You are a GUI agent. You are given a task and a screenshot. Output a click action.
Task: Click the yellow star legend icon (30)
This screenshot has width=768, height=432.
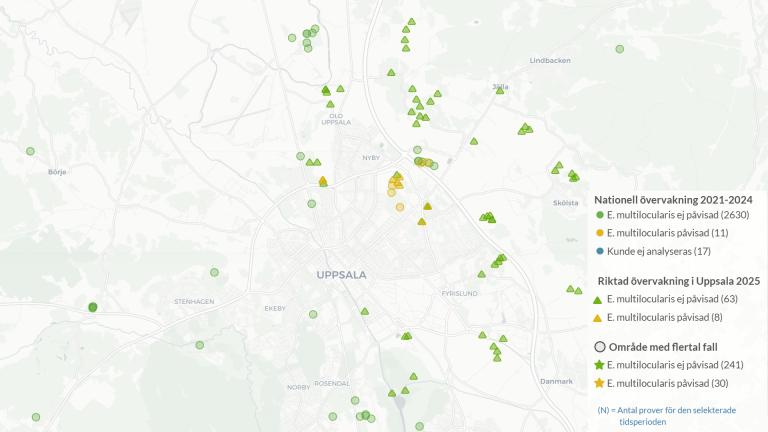point(599,383)
